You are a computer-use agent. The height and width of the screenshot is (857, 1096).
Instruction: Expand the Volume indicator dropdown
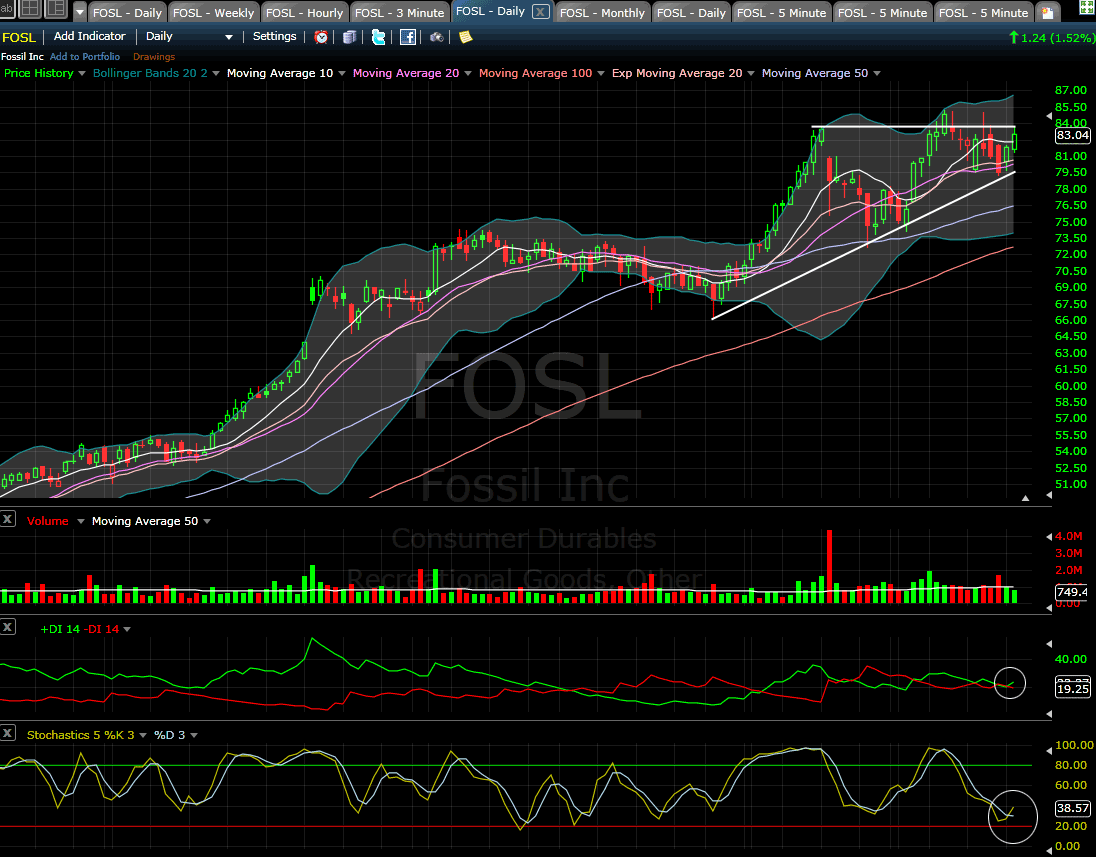(80, 521)
